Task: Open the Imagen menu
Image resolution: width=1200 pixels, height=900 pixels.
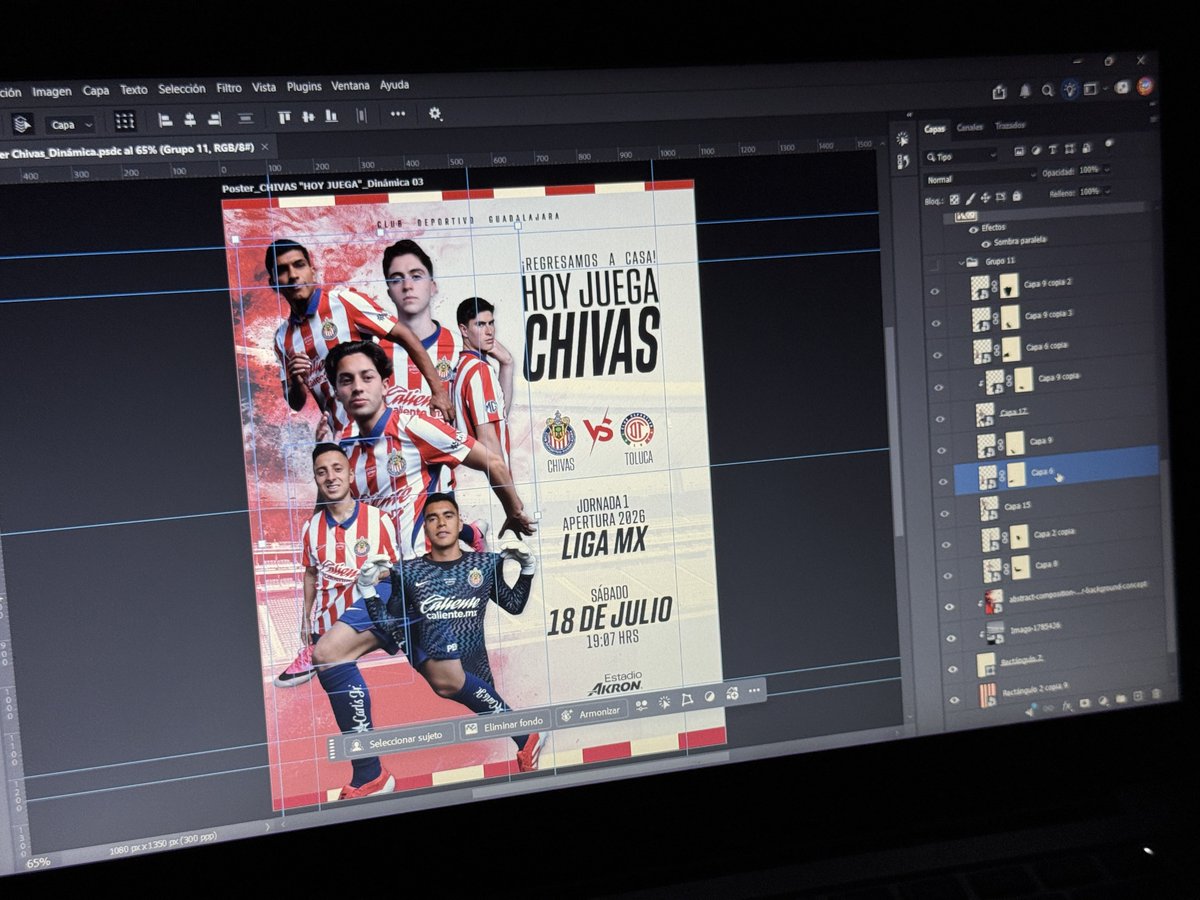Action: [51, 91]
